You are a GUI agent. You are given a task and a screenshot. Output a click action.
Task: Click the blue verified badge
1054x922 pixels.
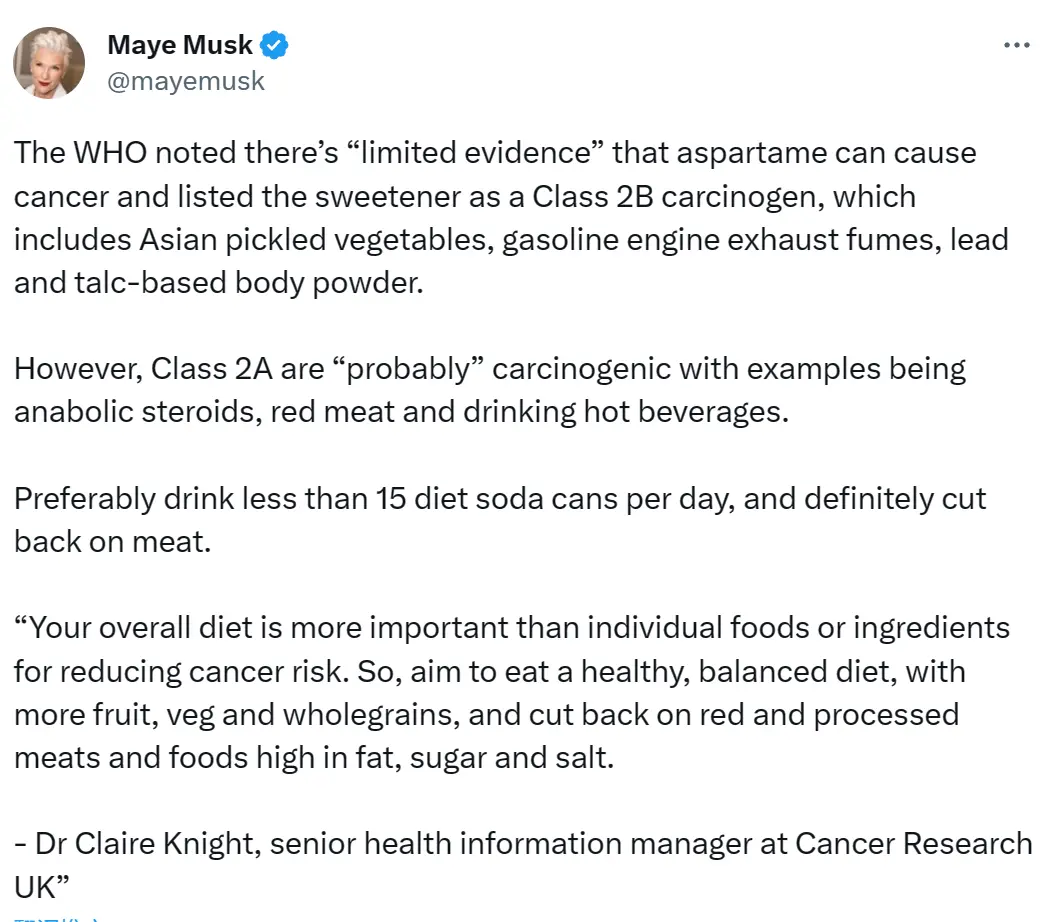coord(275,45)
